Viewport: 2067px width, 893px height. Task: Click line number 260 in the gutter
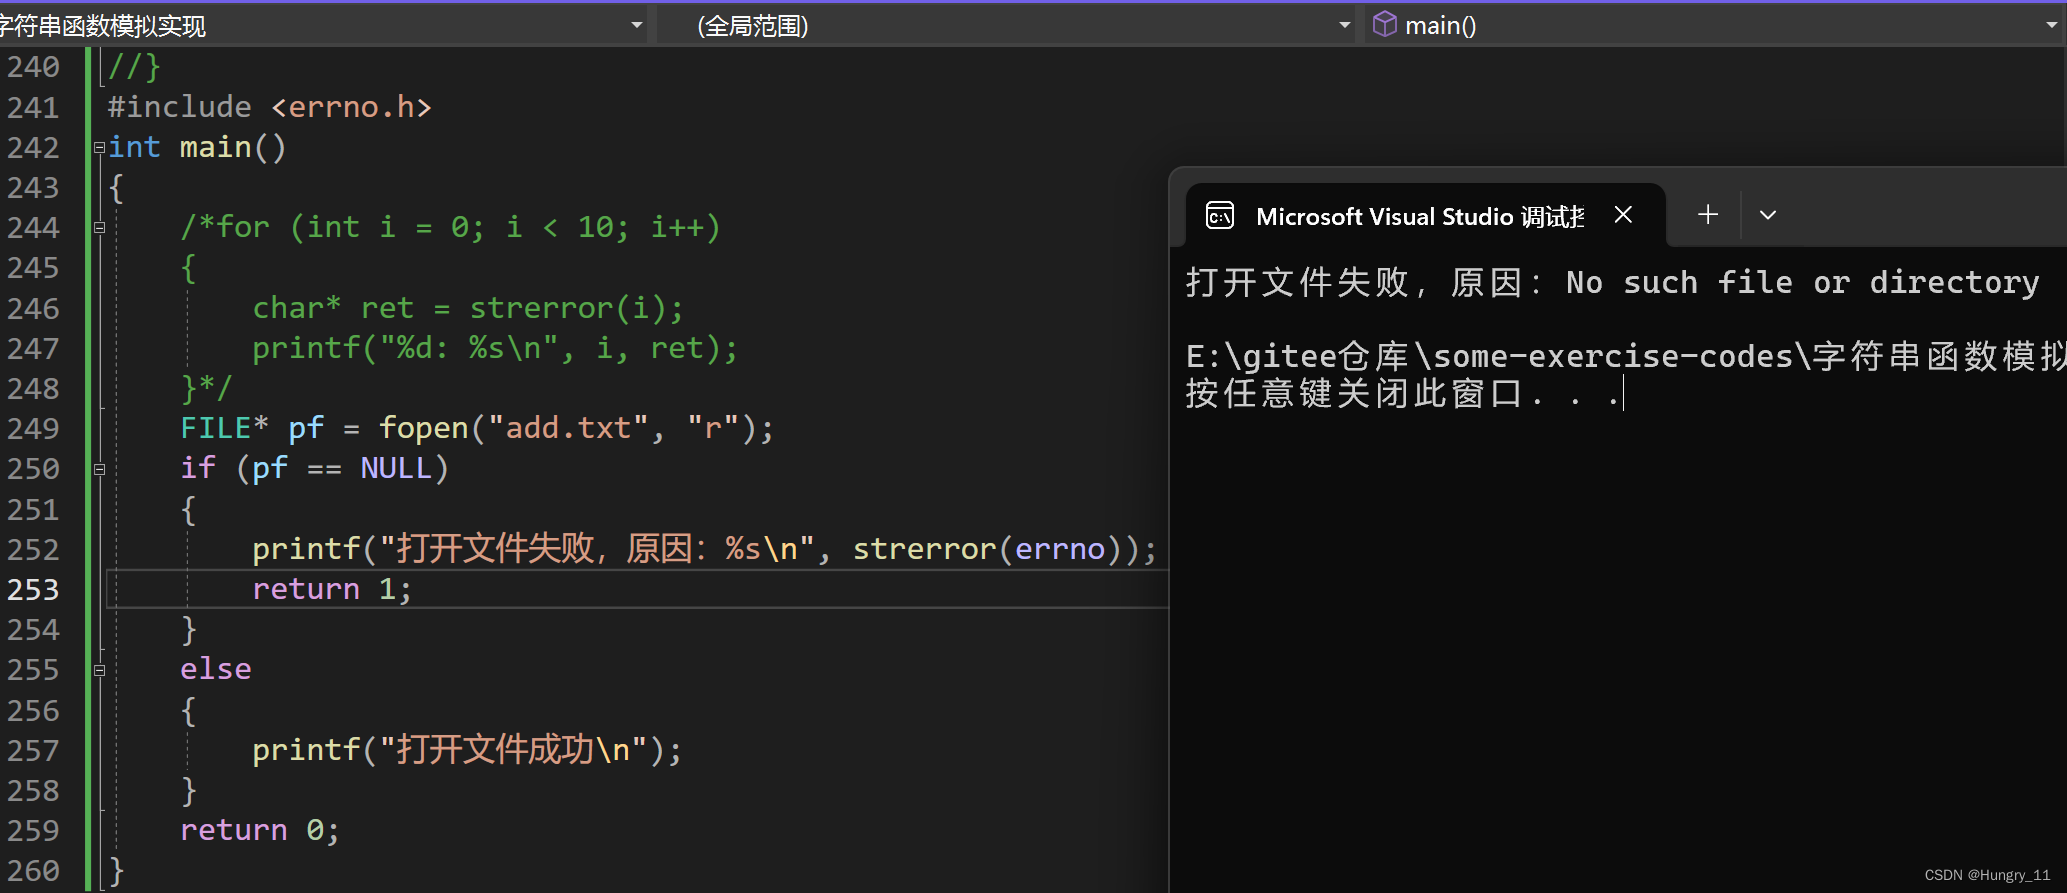pos(34,871)
